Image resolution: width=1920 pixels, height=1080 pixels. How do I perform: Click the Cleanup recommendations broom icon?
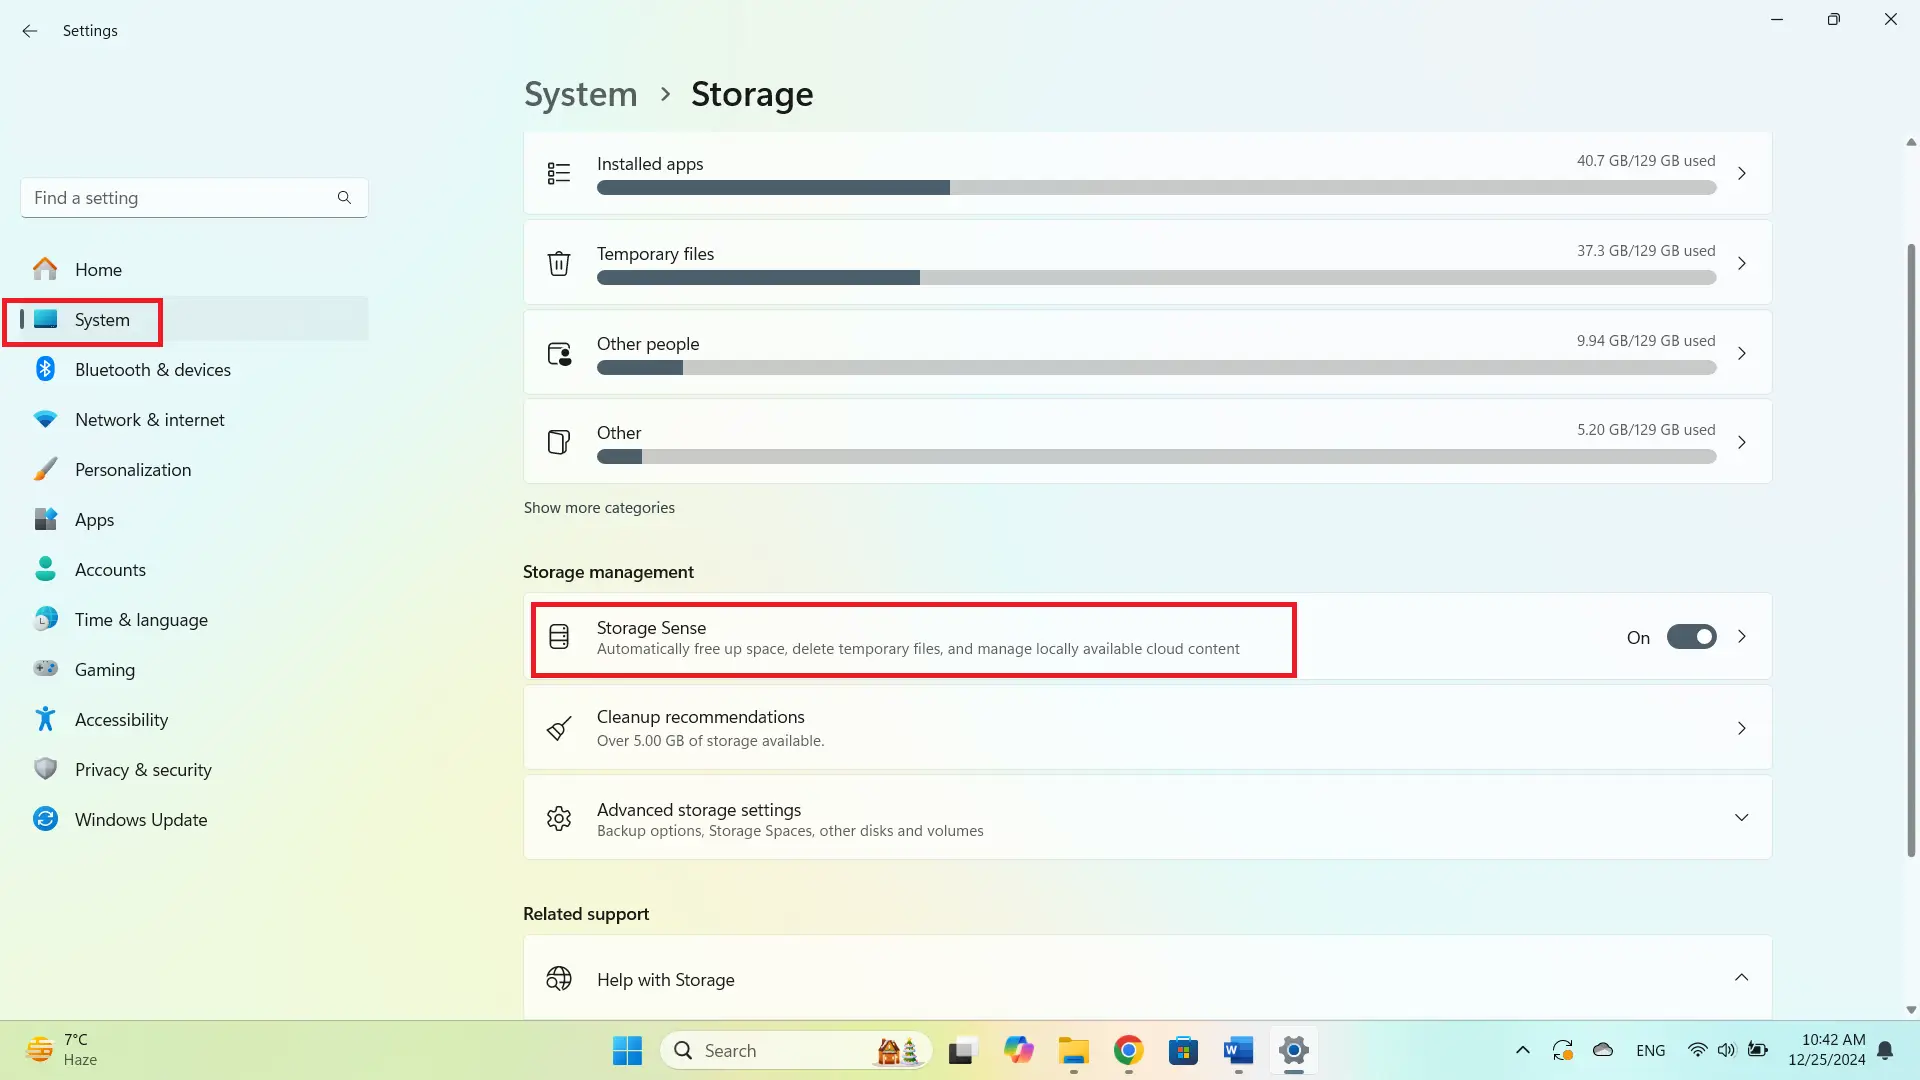(x=559, y=728)
